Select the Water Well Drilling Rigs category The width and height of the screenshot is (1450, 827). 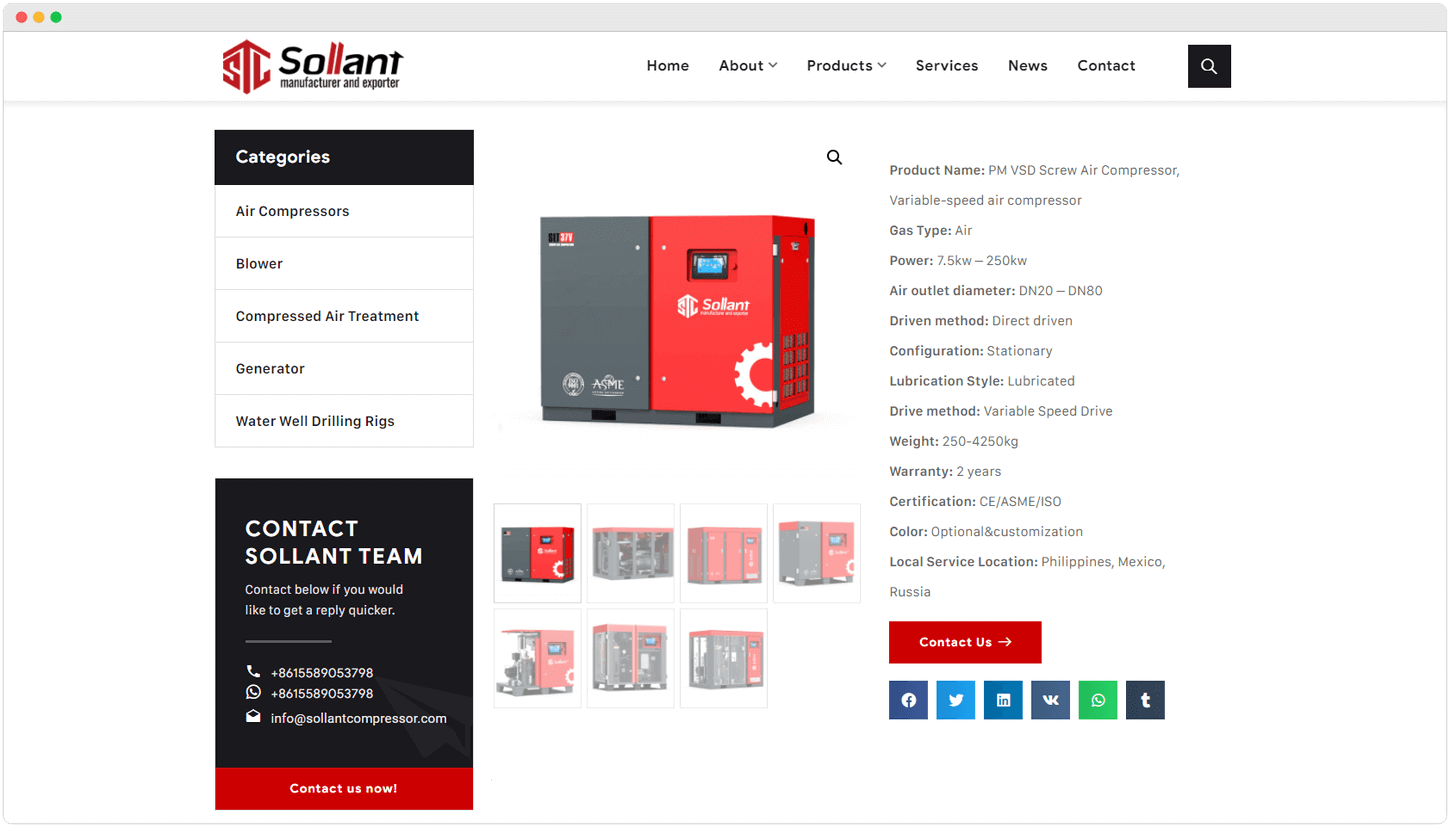point(344,421)
